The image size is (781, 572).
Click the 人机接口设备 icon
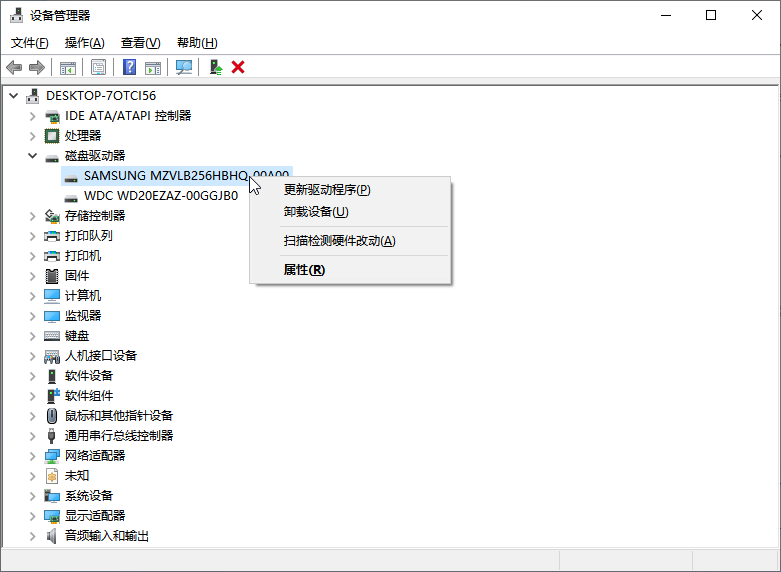point(52,356)
